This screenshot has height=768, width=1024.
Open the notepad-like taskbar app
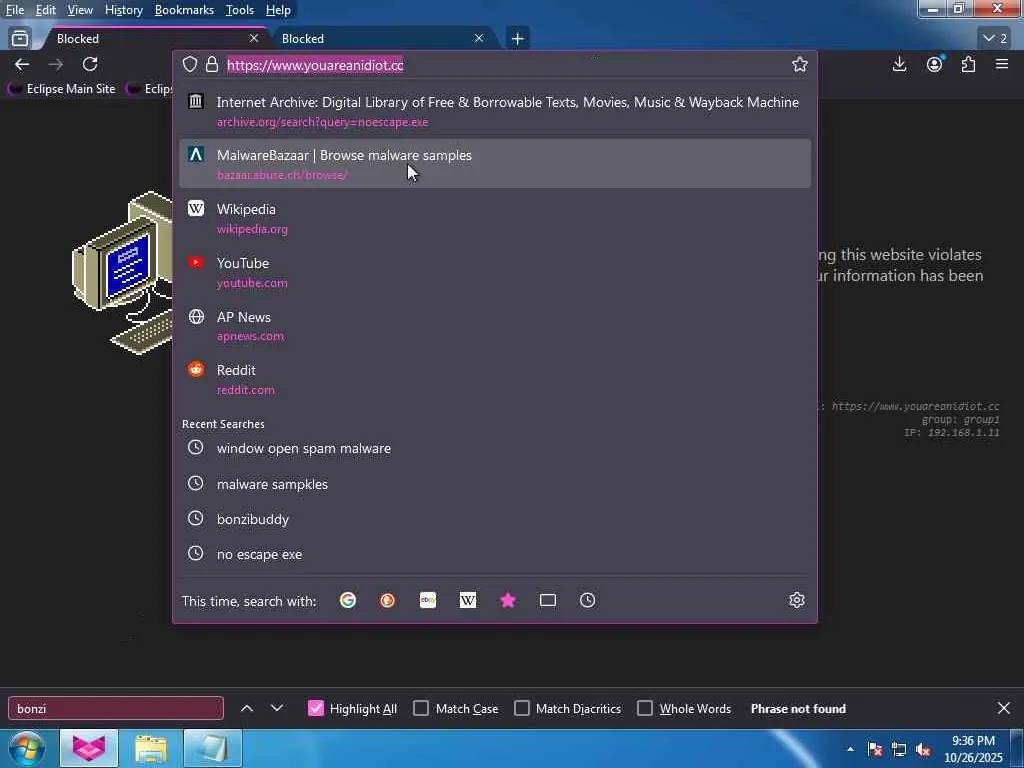coord(213,748)
